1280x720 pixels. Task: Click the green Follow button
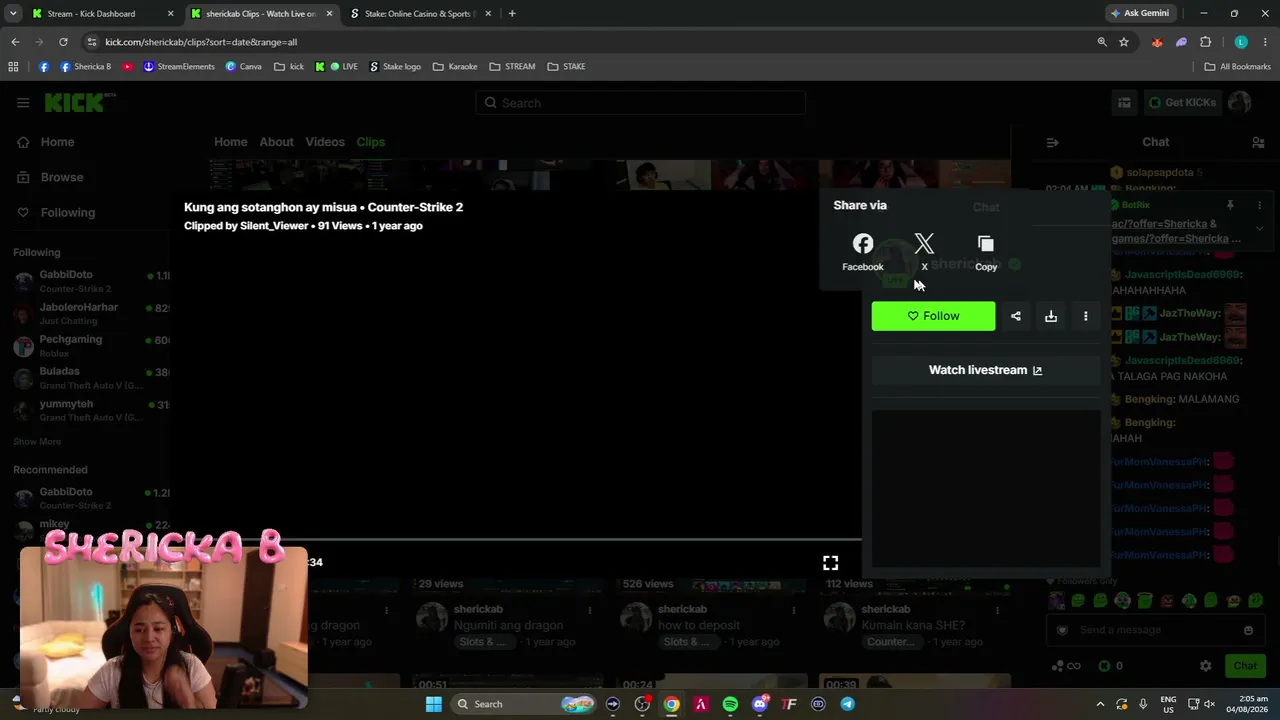click(x=933, y=316)
